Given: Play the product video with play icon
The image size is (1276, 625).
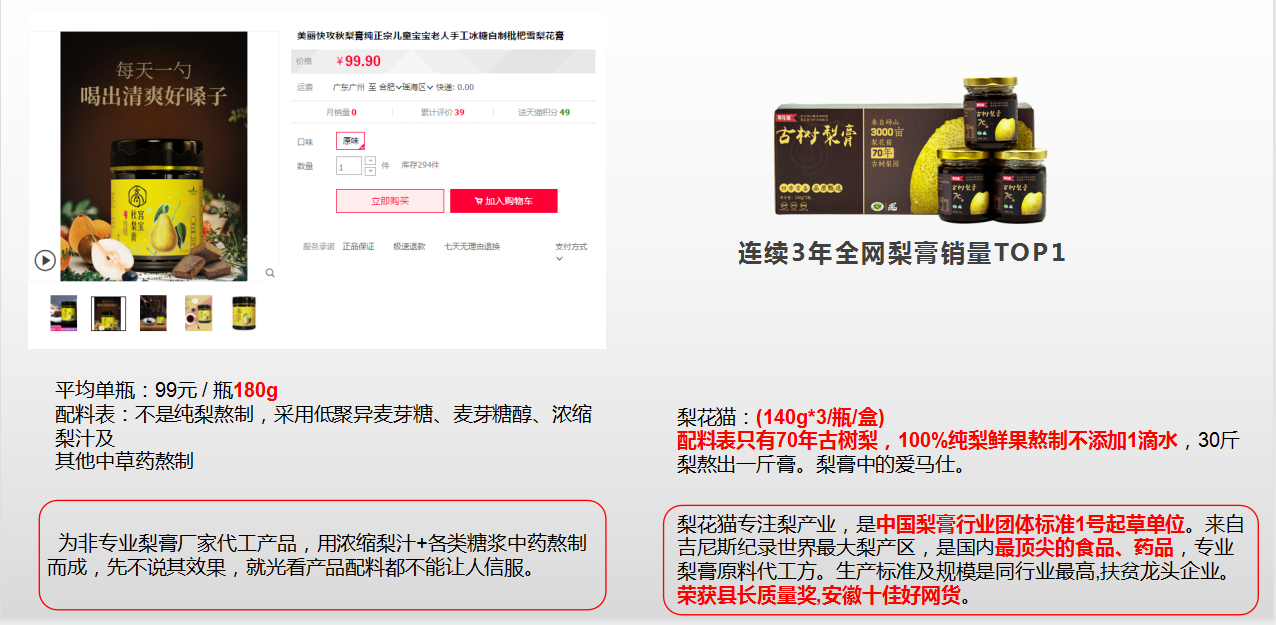Looking at the screenshot, I should coord(45,260).
